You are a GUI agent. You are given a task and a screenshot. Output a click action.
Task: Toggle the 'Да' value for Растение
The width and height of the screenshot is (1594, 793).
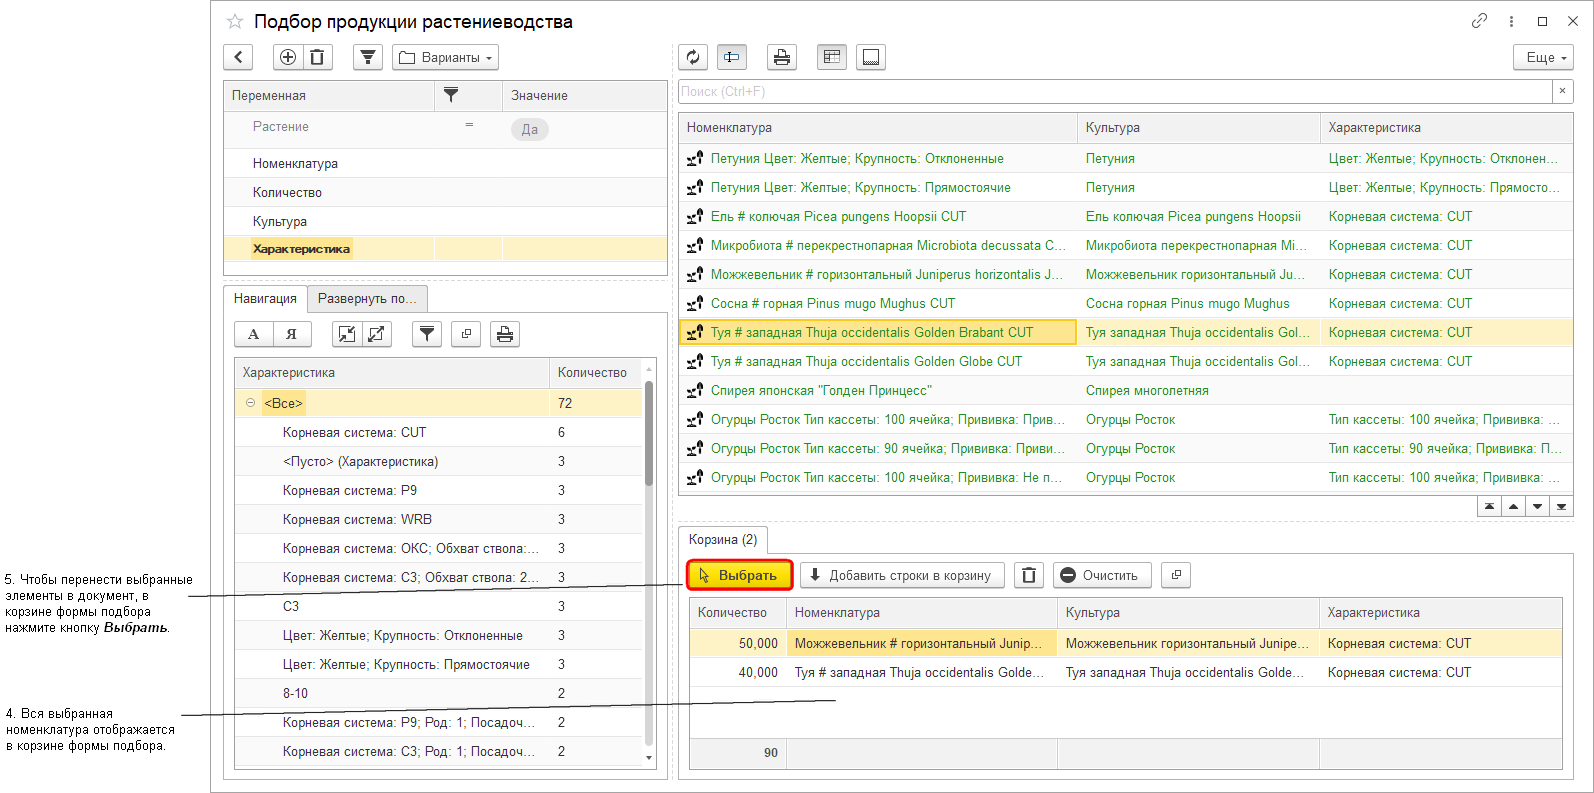(529, 129)
